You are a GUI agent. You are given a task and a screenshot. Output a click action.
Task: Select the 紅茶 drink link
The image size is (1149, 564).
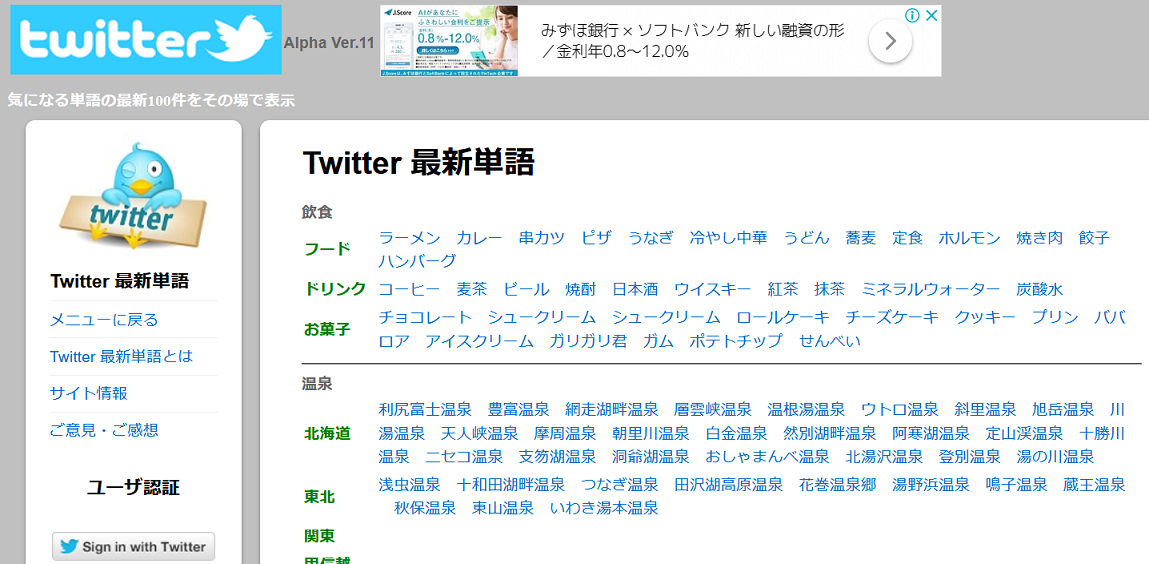point(783,289)
